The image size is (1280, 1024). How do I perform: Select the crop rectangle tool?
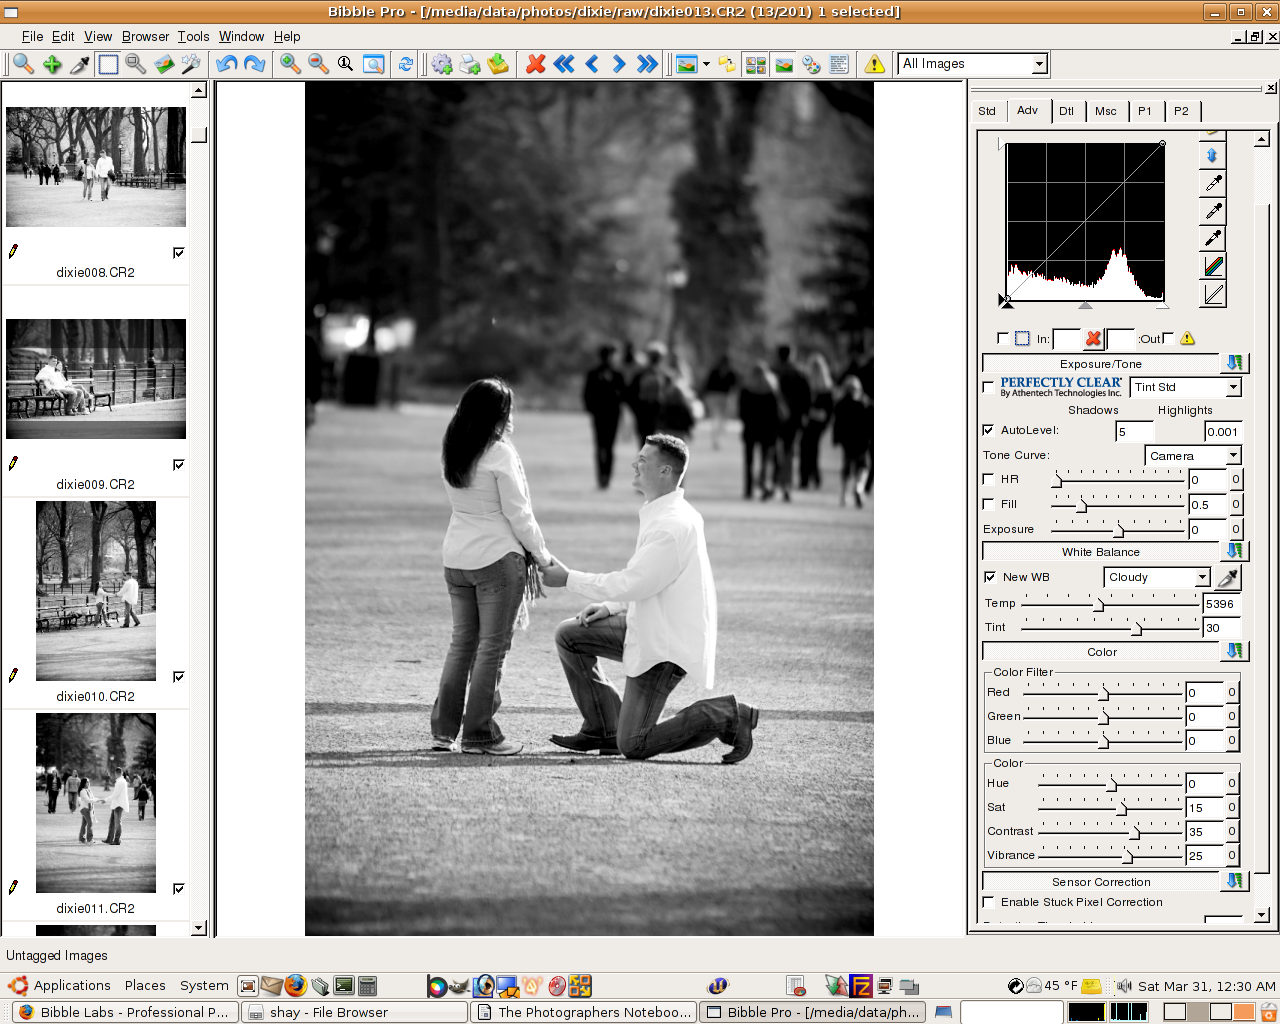[x=108, y=64]
